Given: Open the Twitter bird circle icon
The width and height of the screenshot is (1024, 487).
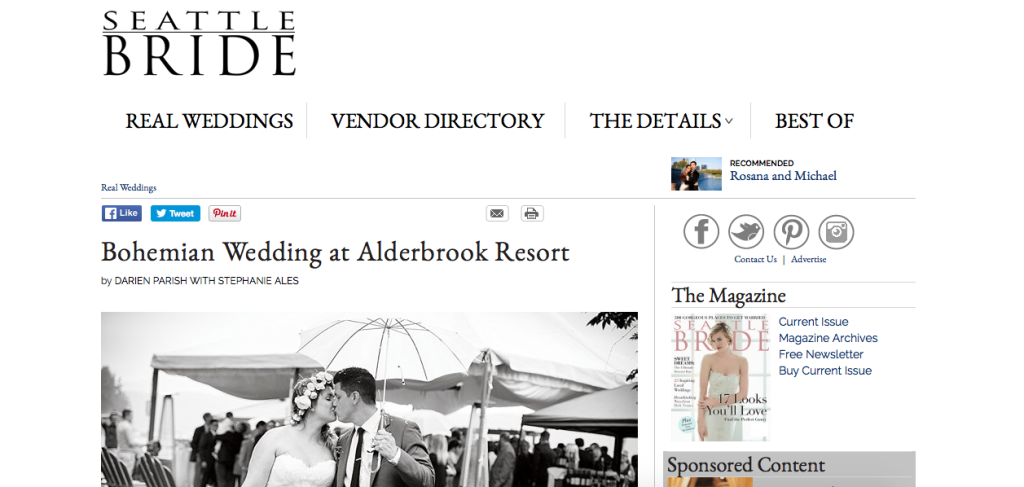Looking at the screenshot, I should (746, 232).
